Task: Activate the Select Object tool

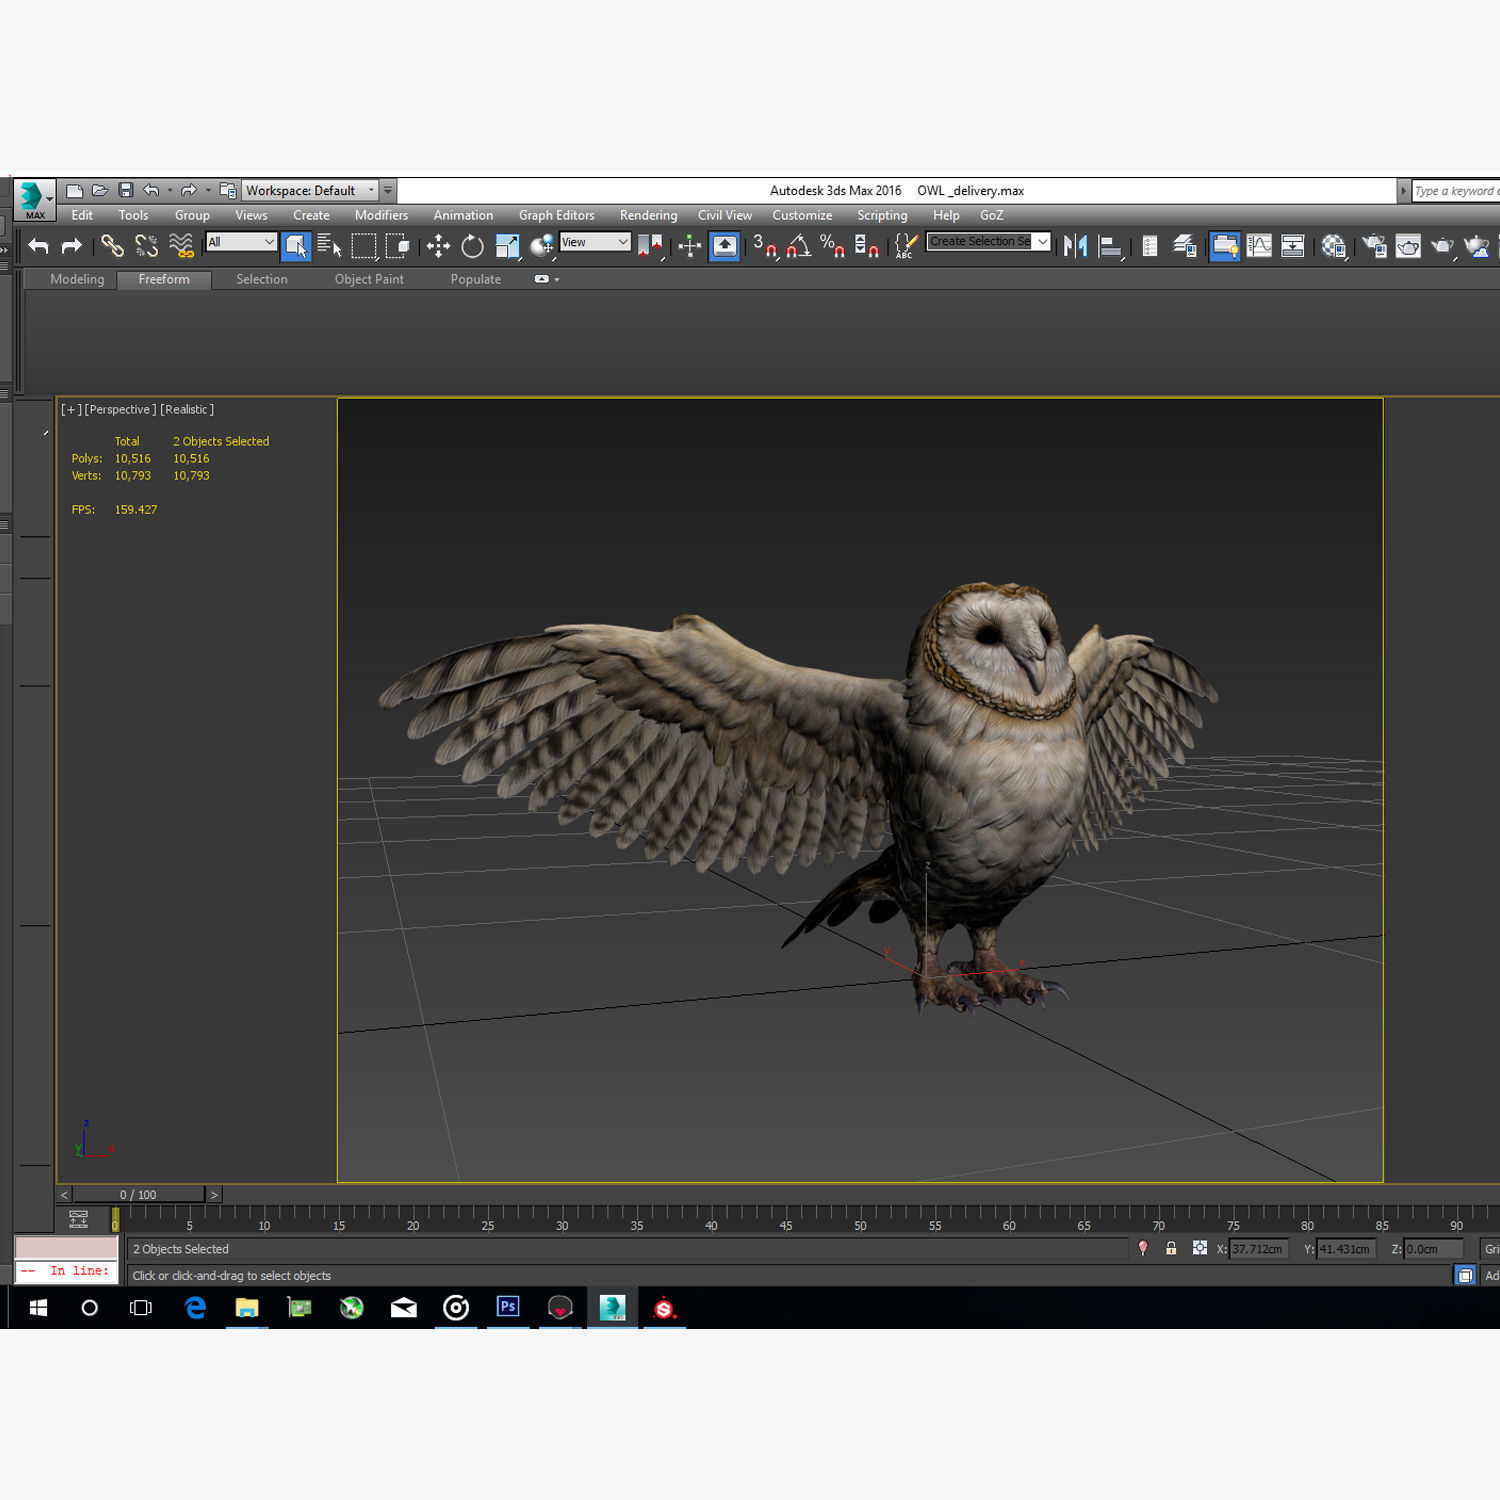Action: [296, 246]
